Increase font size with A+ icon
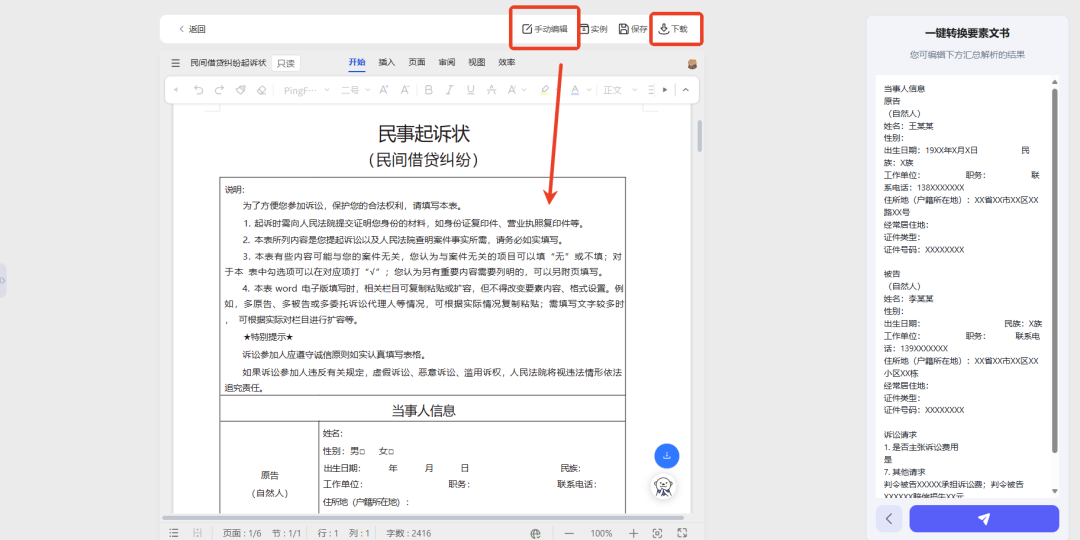This screenshot has height=540, width=1080. click(x=384, y=90)
